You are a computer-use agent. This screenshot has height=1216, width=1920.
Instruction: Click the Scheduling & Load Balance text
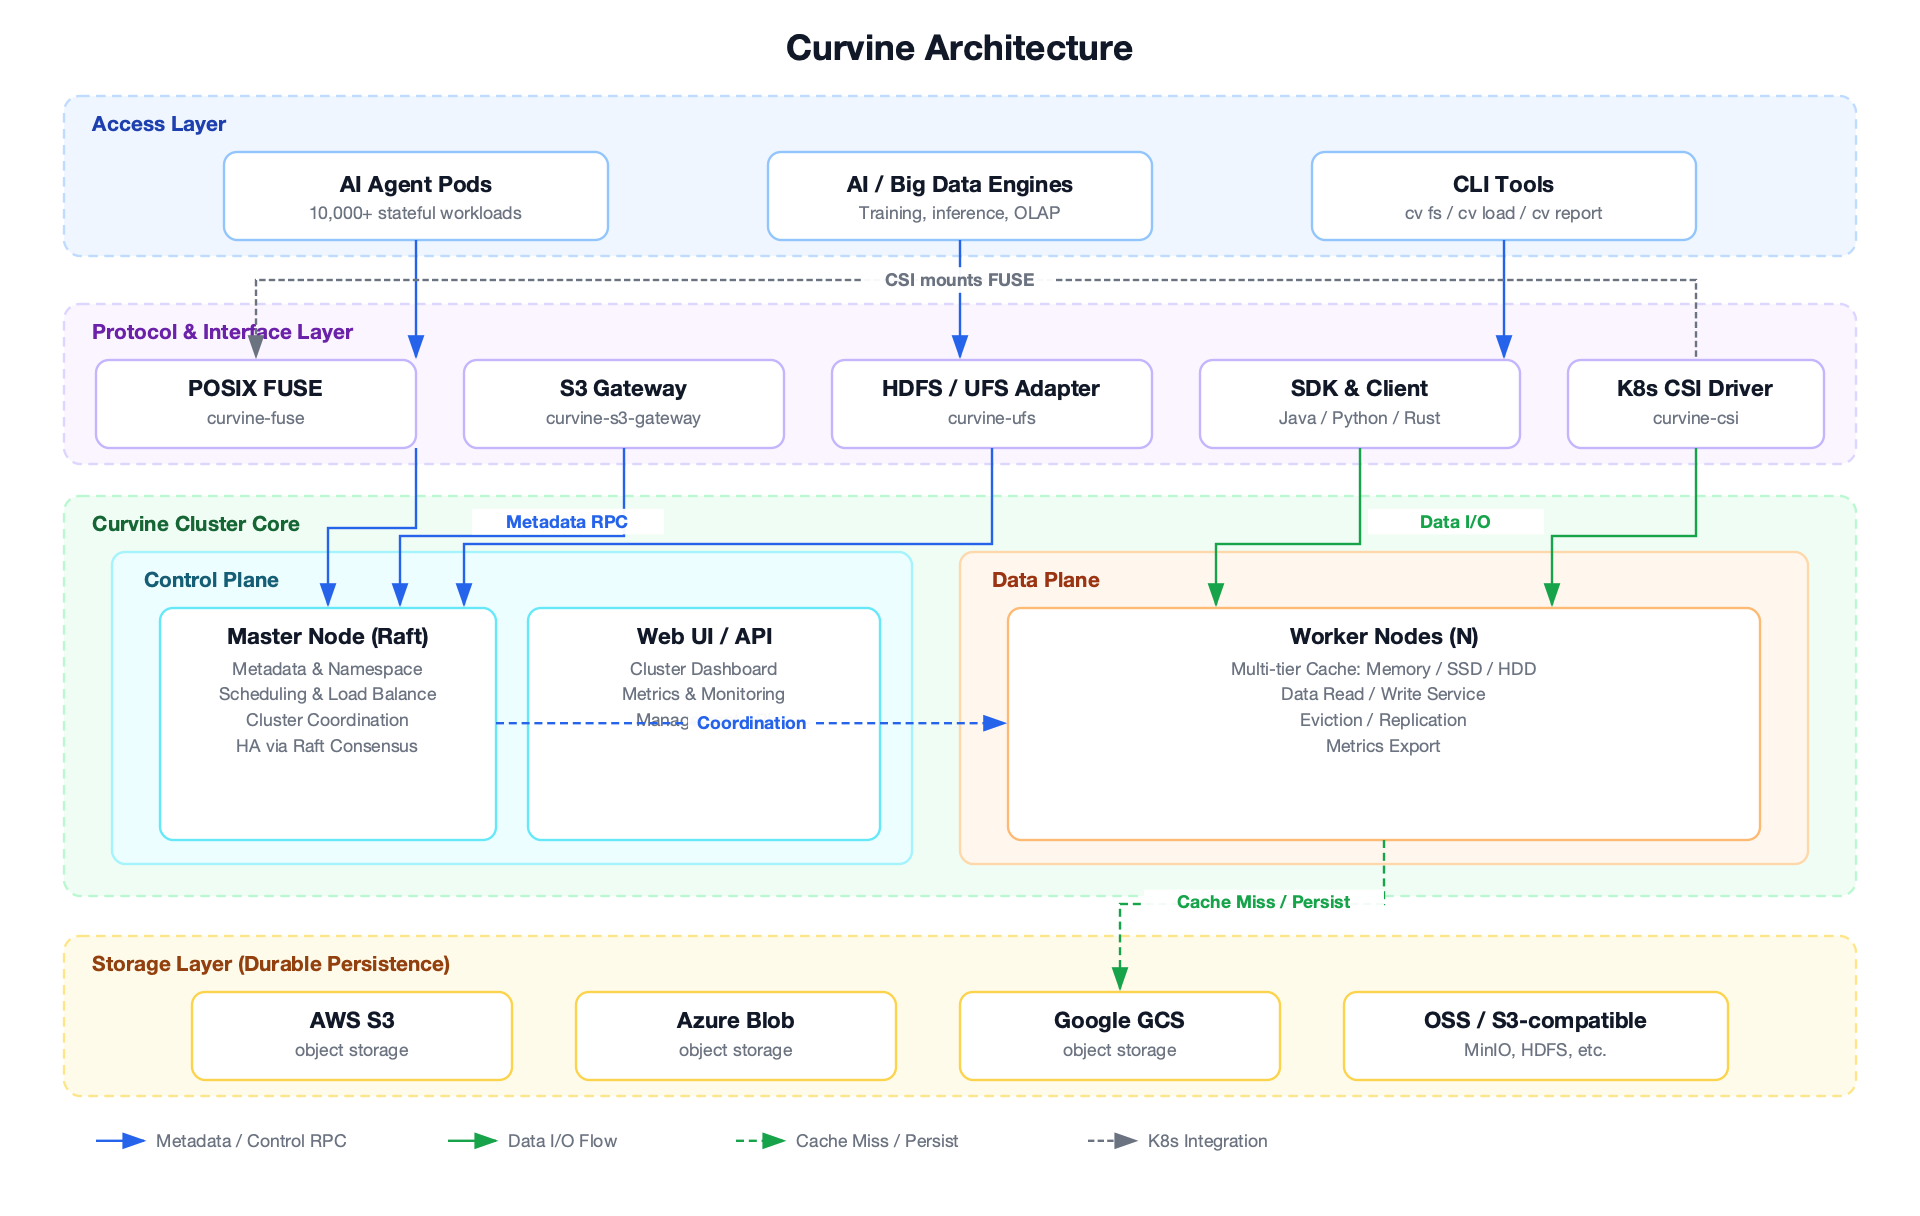point(327,694)
